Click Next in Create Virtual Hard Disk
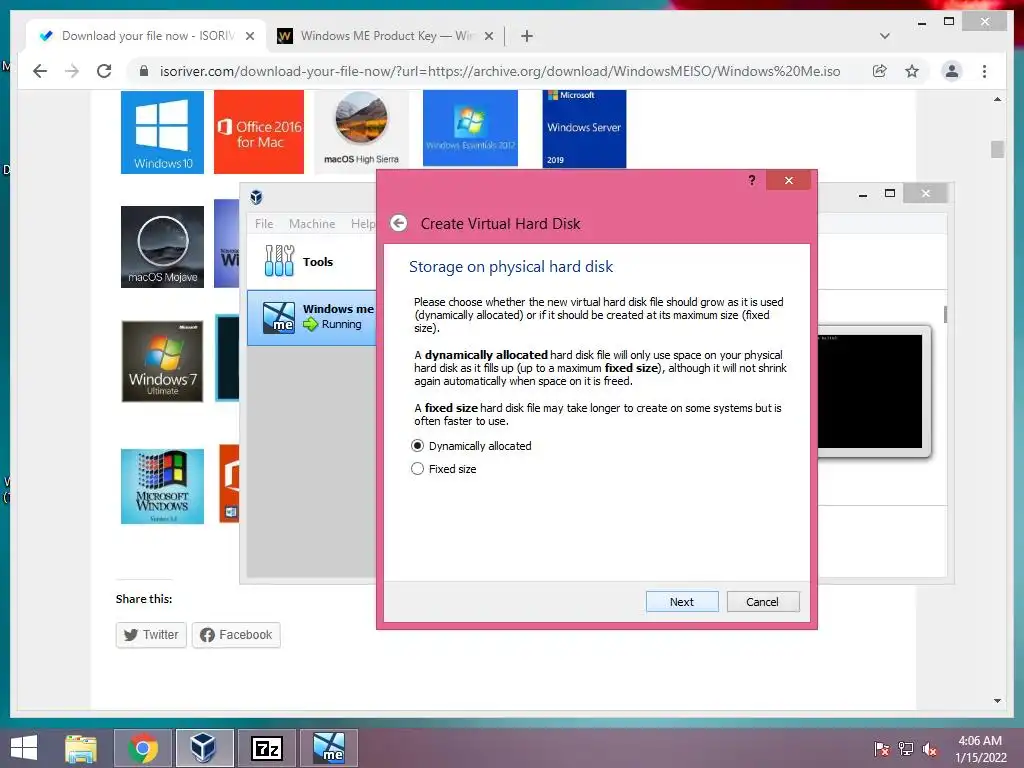The image size is (1024, 768). point(682,601)
